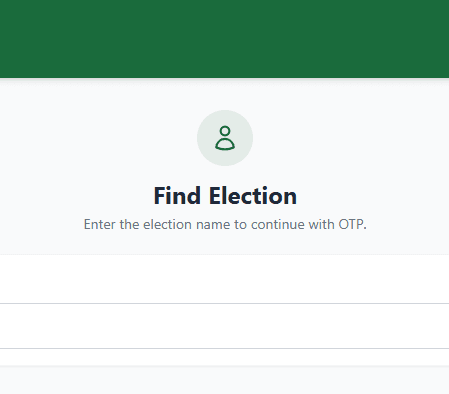
Task: Click the pale circular avatar badge
Action: [225, 138]
